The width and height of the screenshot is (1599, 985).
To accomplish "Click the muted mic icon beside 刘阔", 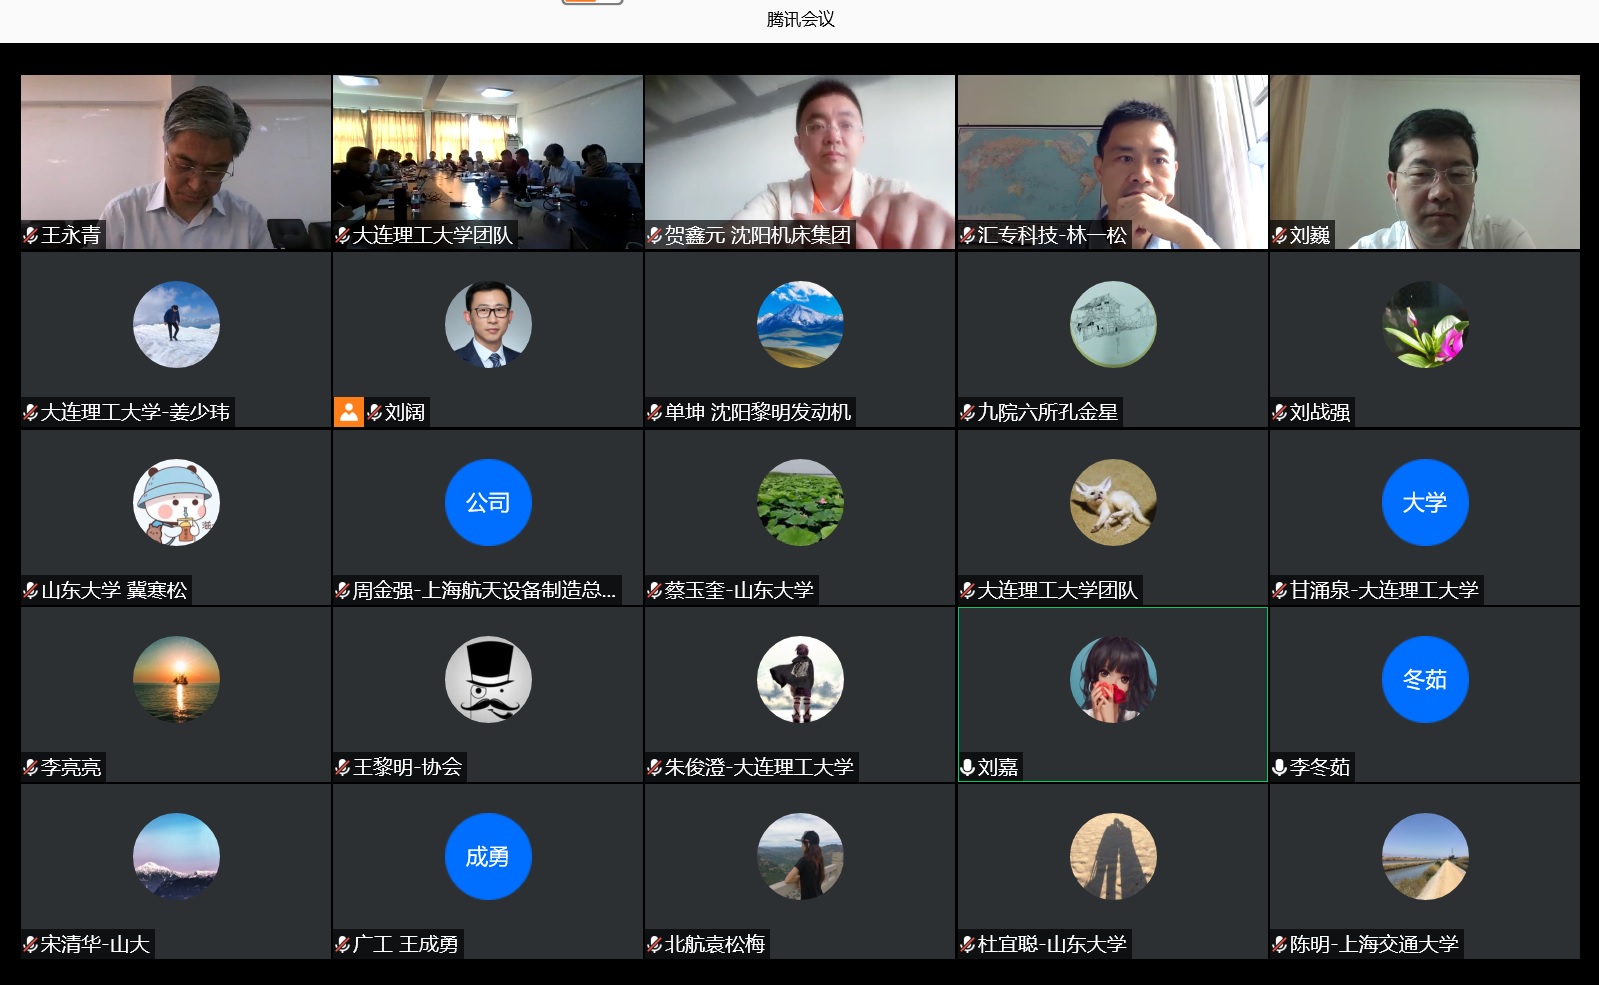I will (375, 413).
